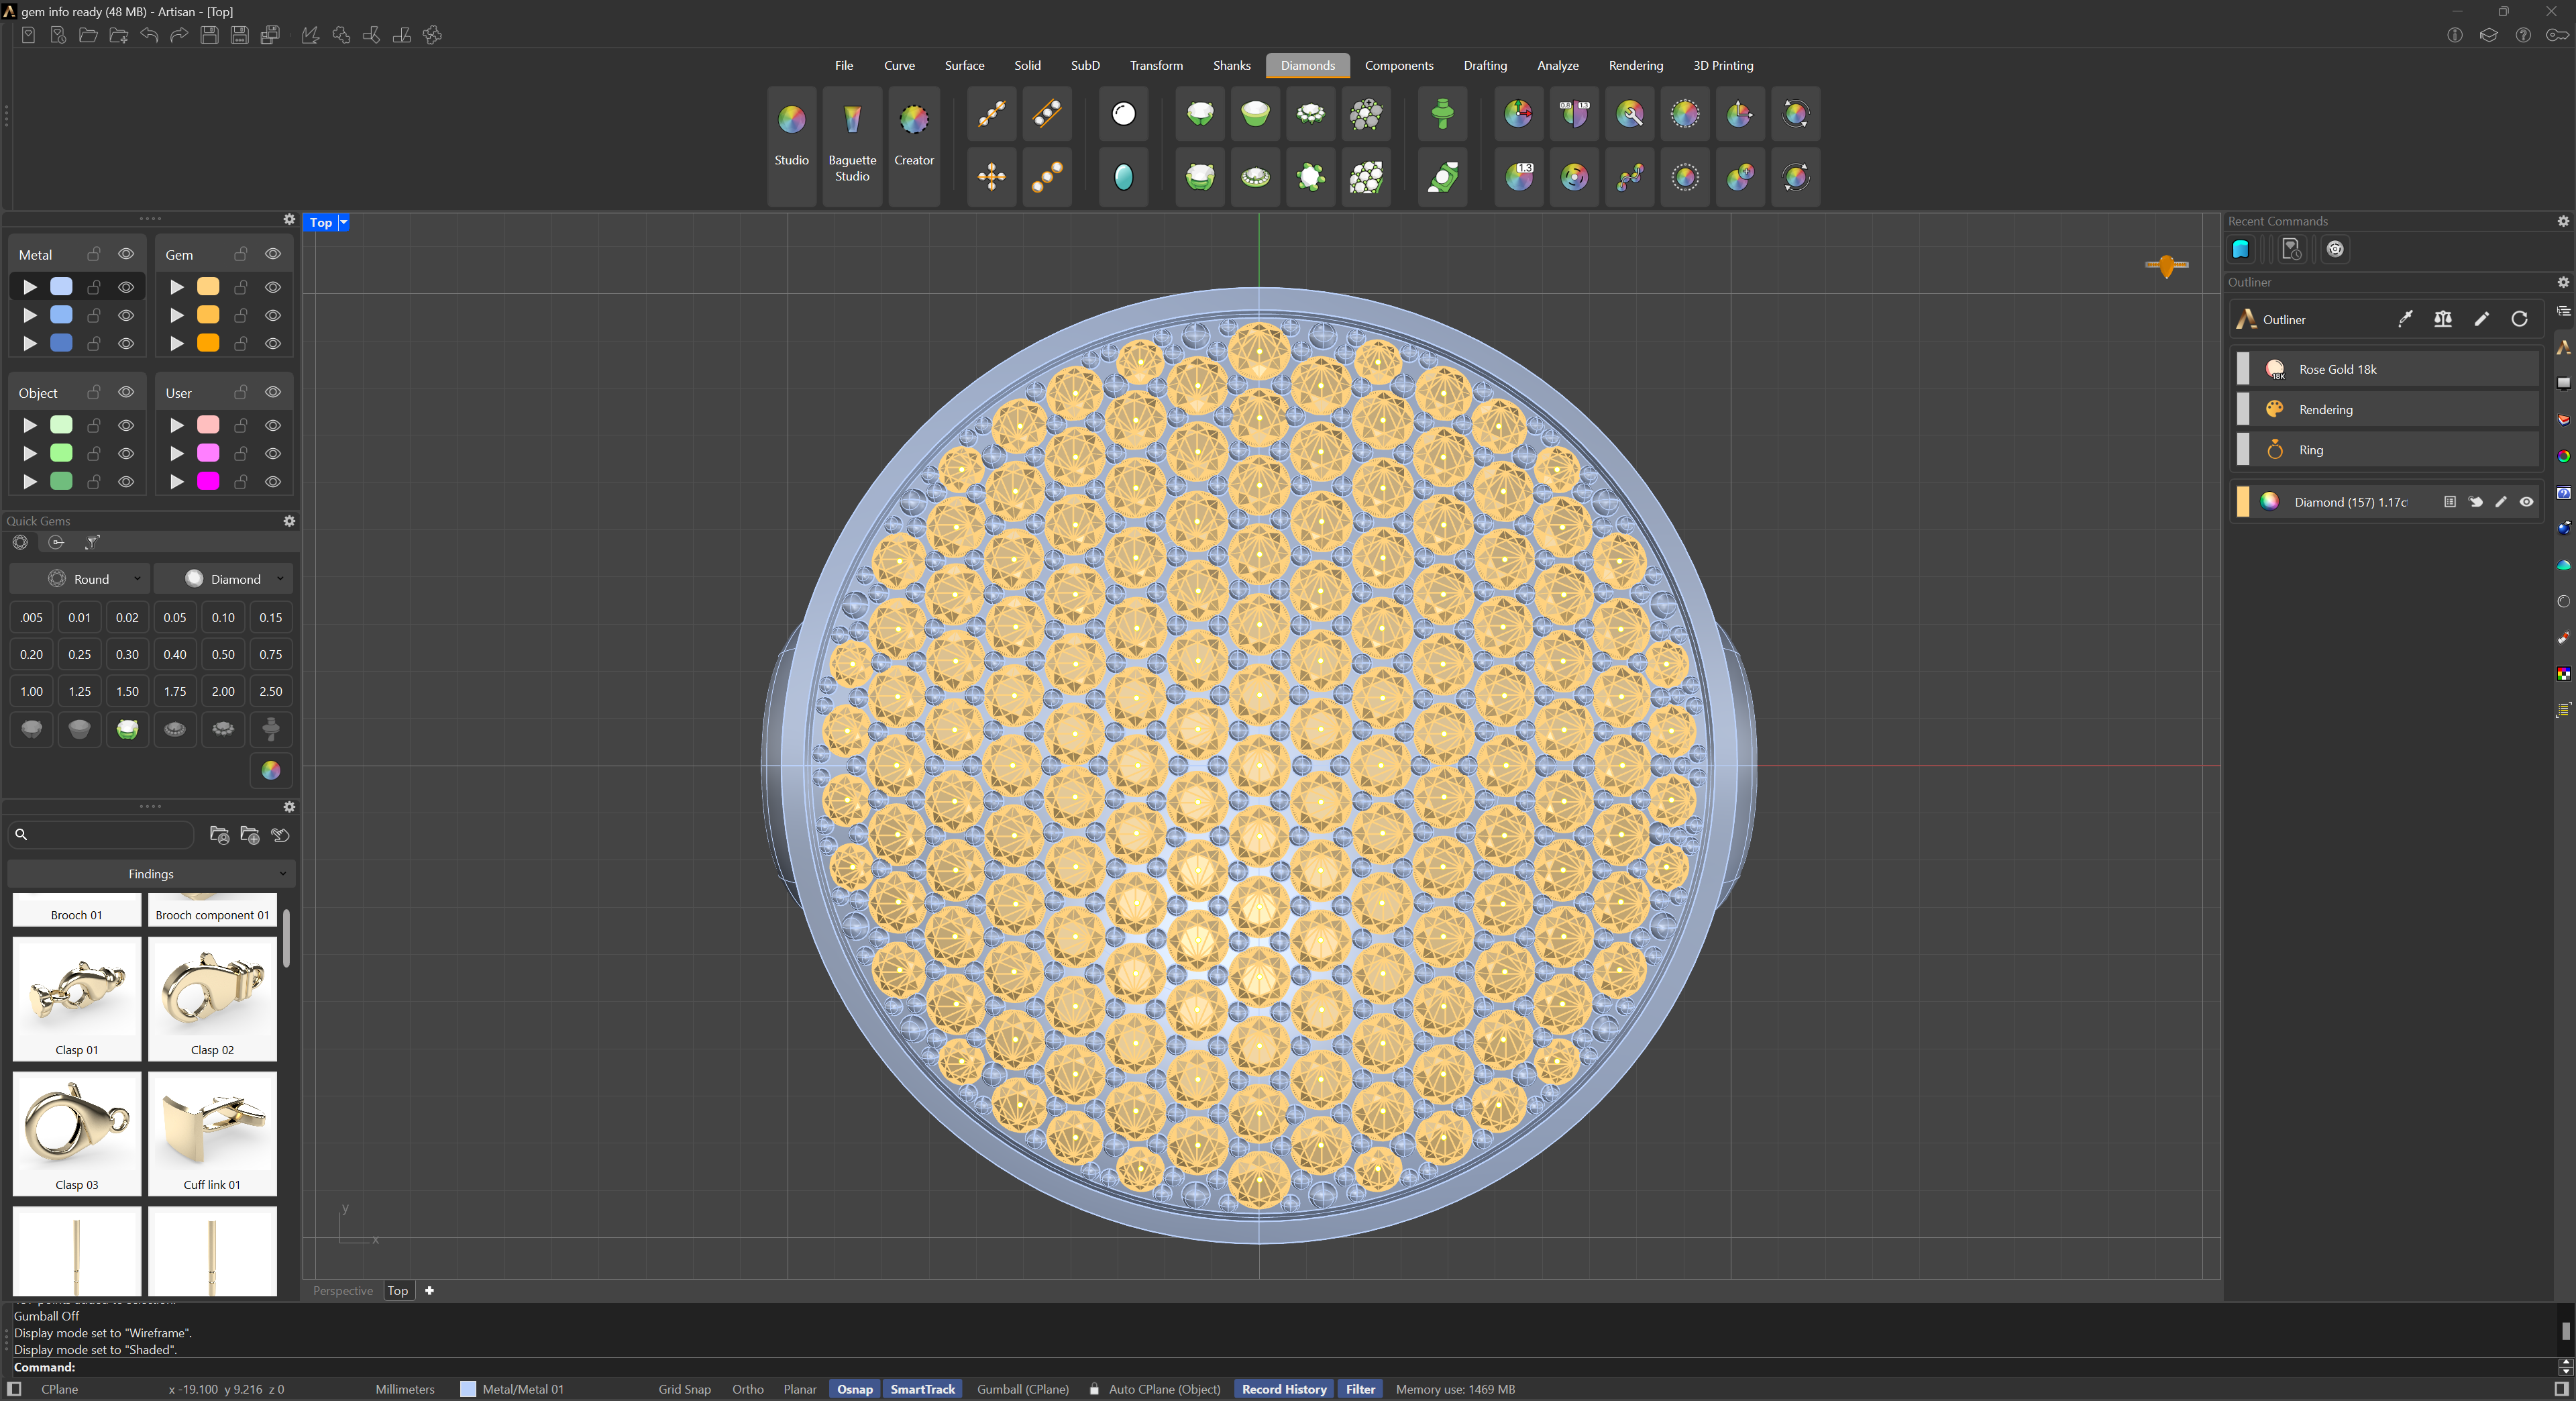The height and width of the screenshot is (1401, 2576).
Task: Open the pavé gem-add tool with plus sign
Action: 1366,114
